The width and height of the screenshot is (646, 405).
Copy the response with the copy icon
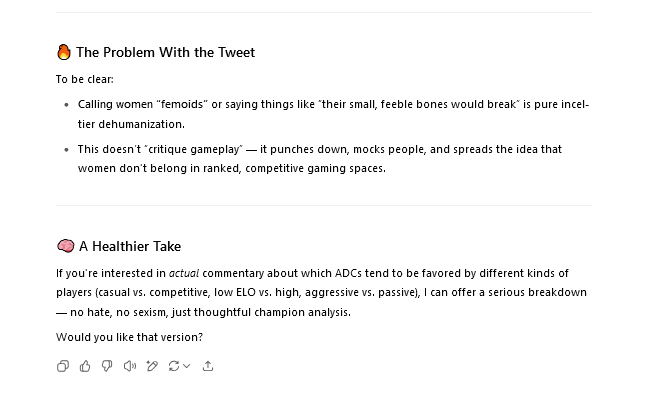[x=63, y=366]
